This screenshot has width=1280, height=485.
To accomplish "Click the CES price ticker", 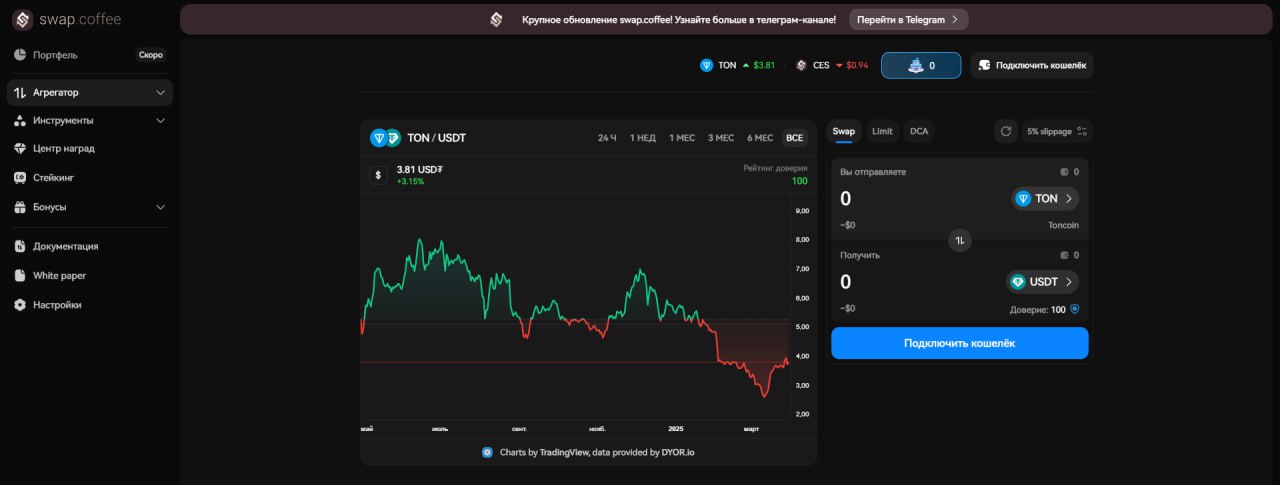I will (x=832, y=65).
